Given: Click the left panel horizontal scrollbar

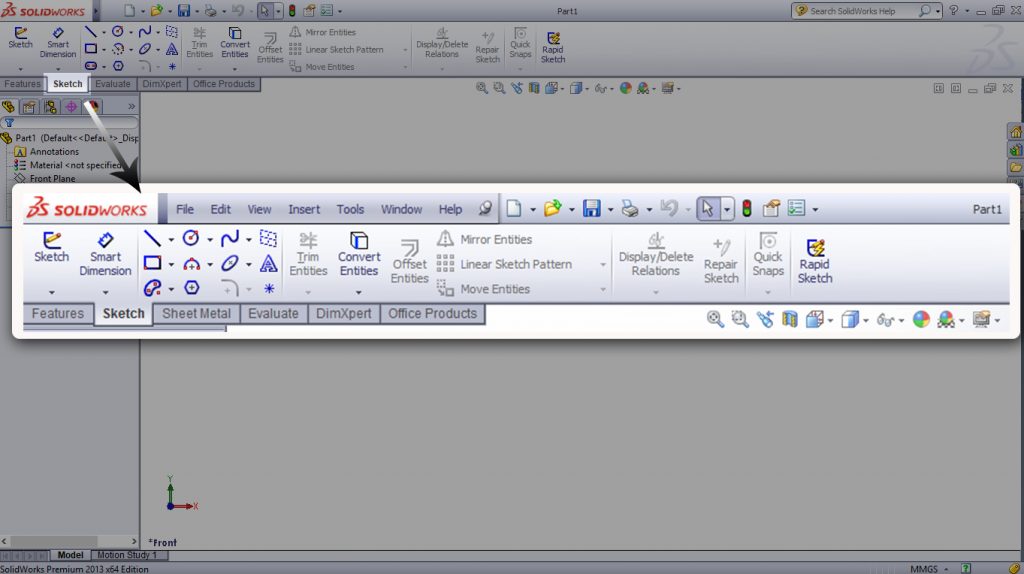Looking at the screenshot, I should 69,541.
